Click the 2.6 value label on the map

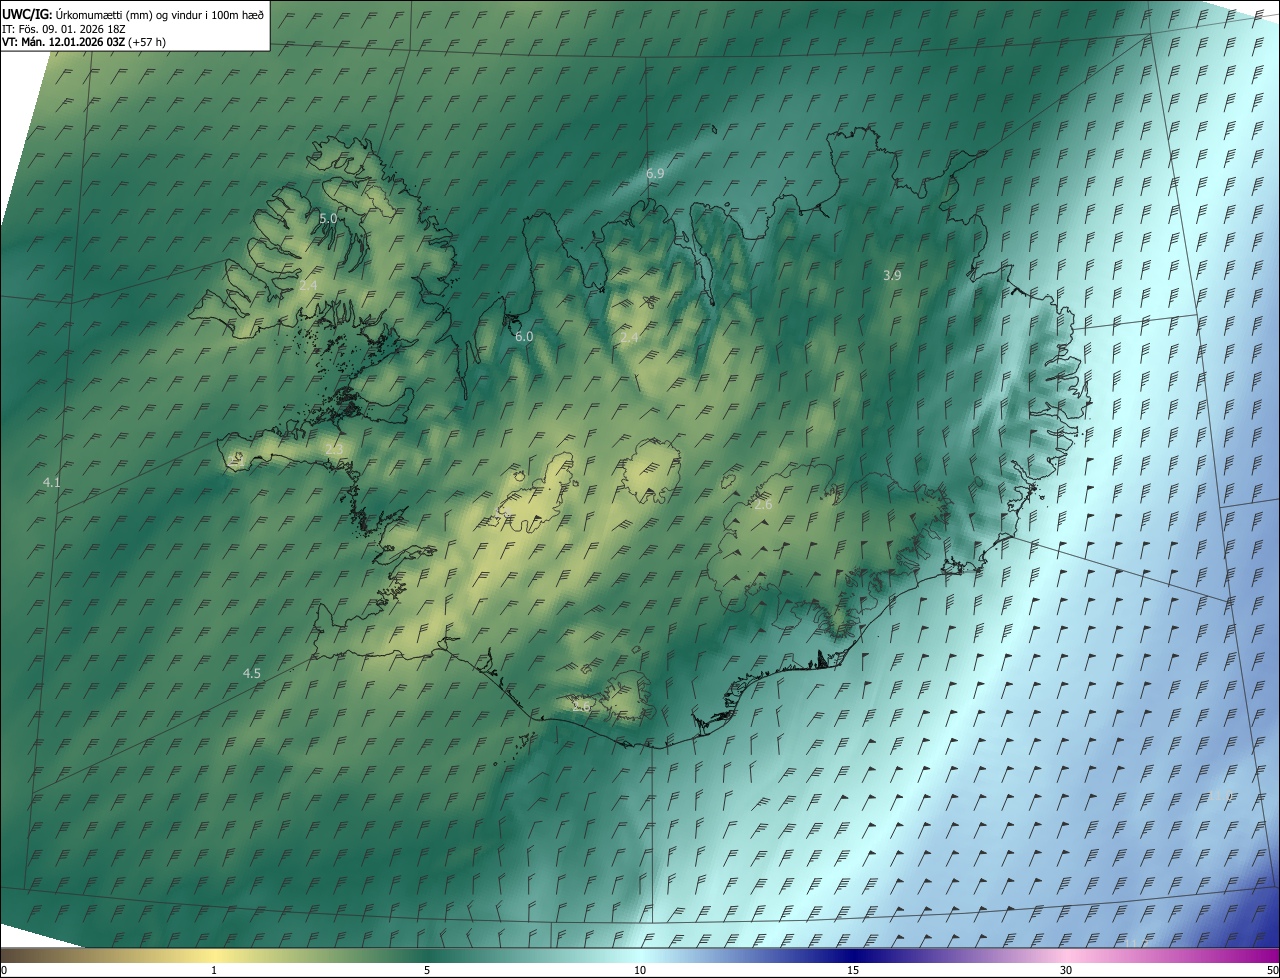click(x=763, y=505)
